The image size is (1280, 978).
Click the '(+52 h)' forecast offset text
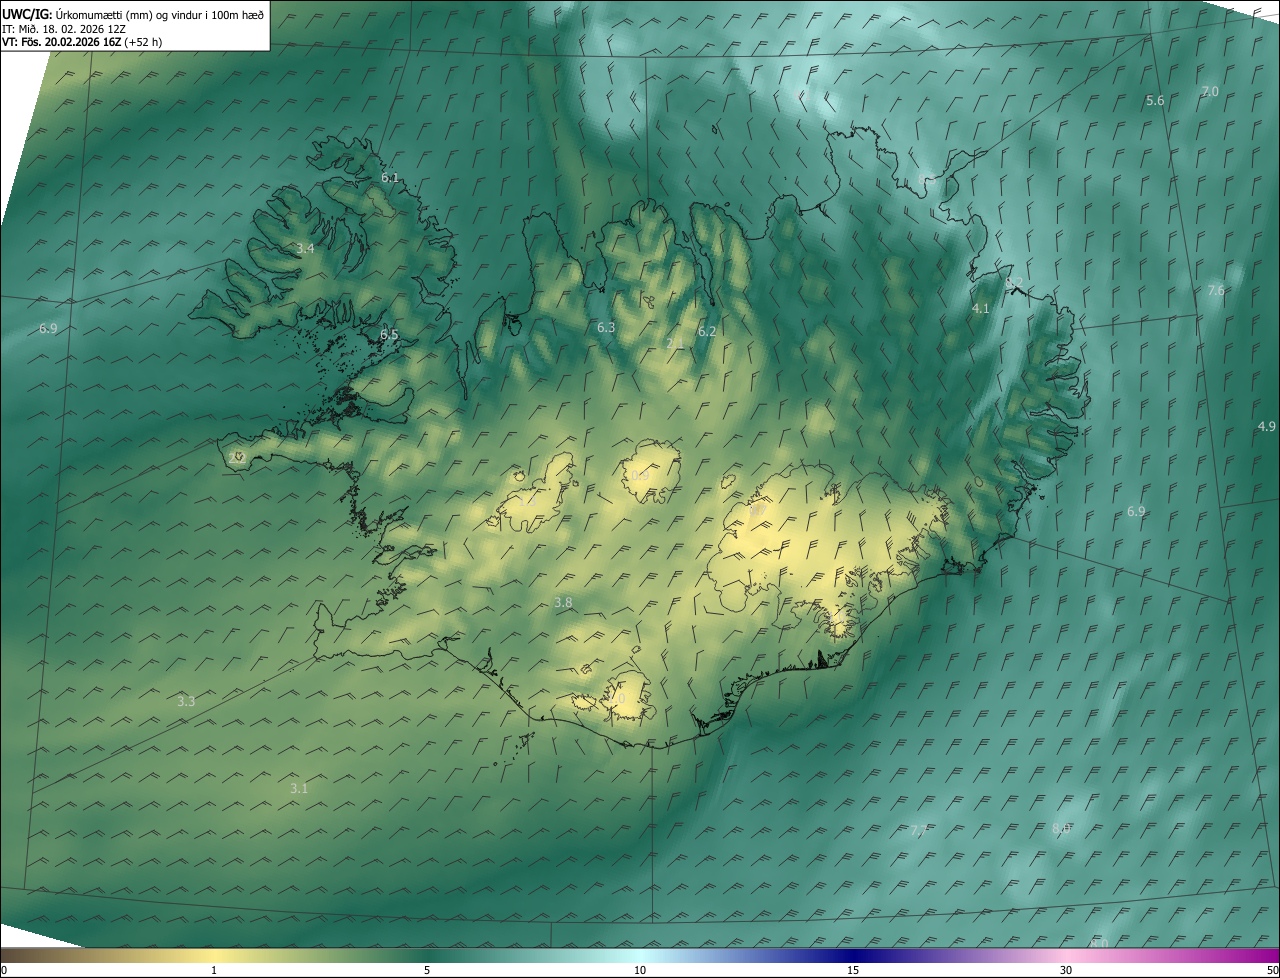[143, 42]
